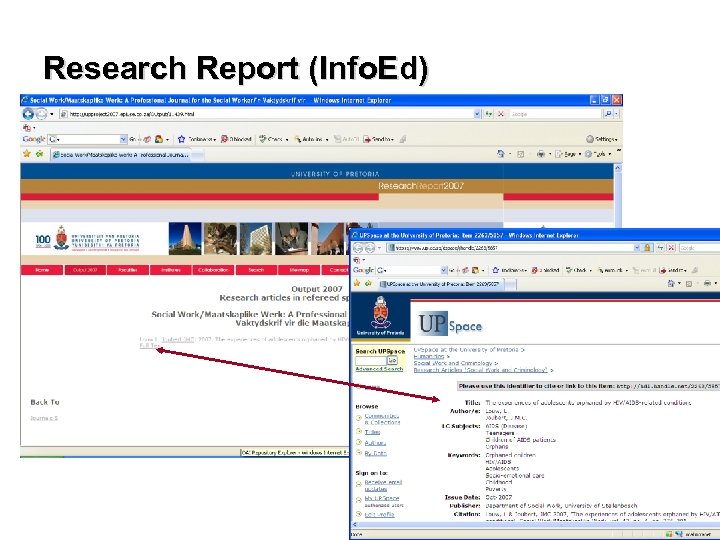Click Send to in Social Work window Google toolbar

379,139
